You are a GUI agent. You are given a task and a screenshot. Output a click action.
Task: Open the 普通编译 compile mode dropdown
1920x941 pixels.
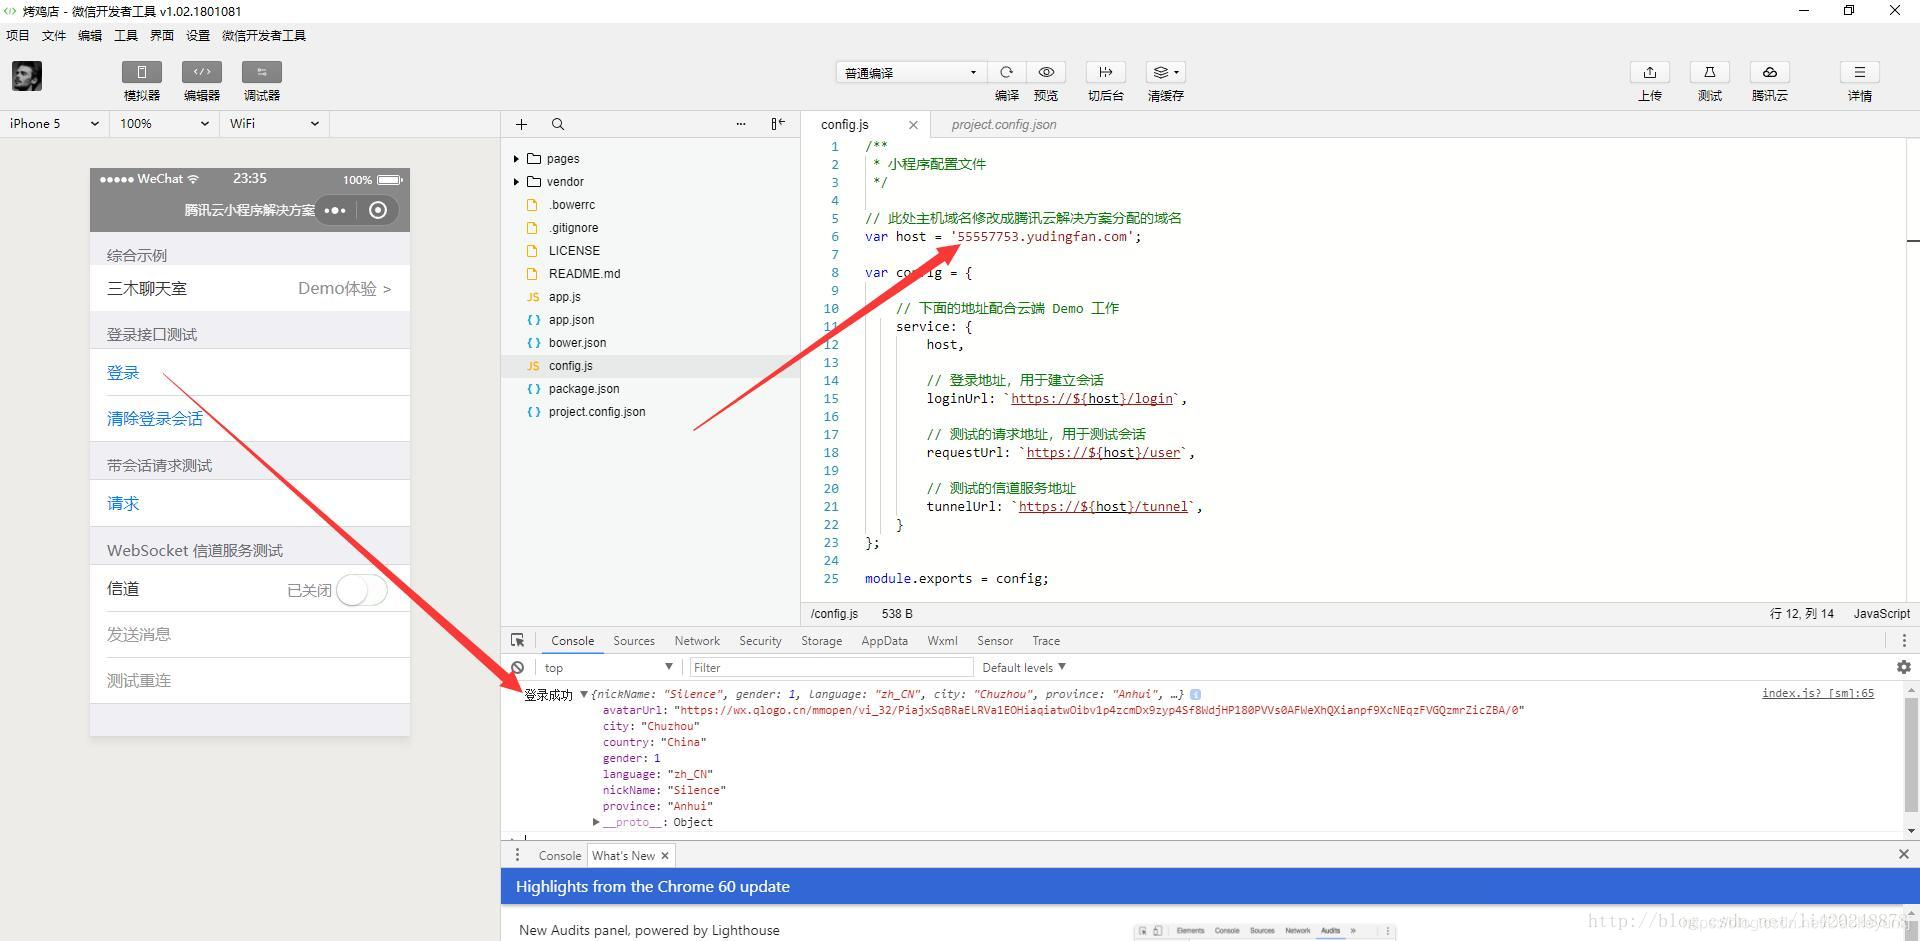click(911, 72)
